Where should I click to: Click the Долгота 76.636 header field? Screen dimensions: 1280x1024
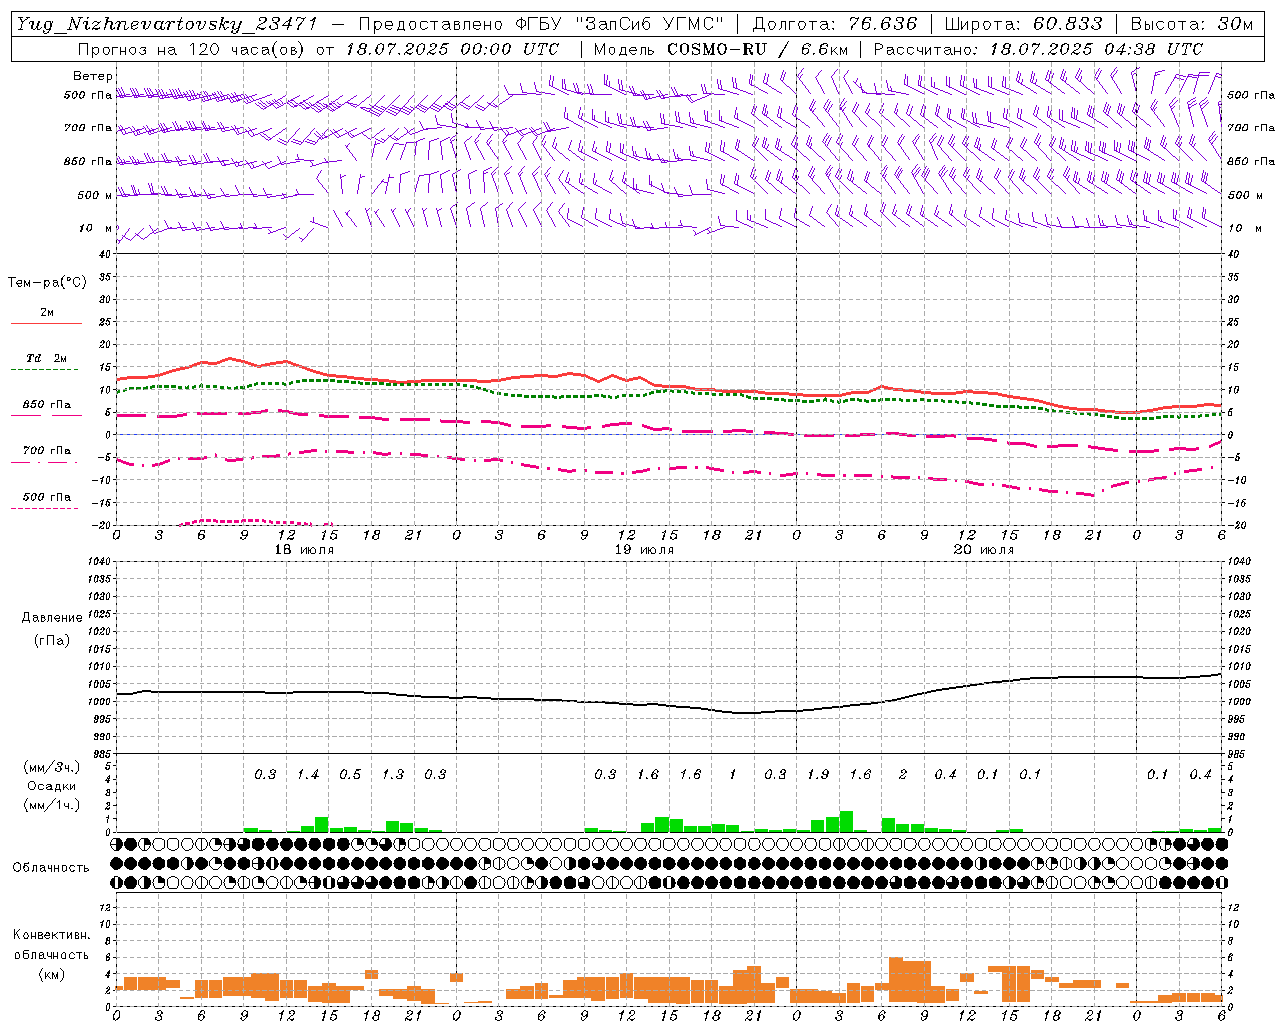point(834,24)
